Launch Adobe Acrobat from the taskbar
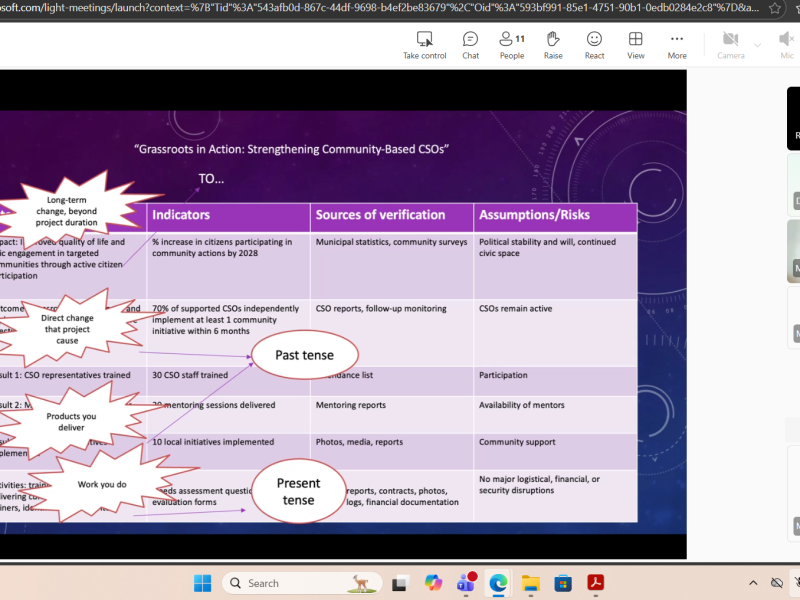Viewport: 800px width, 600px height. (595, 583)
